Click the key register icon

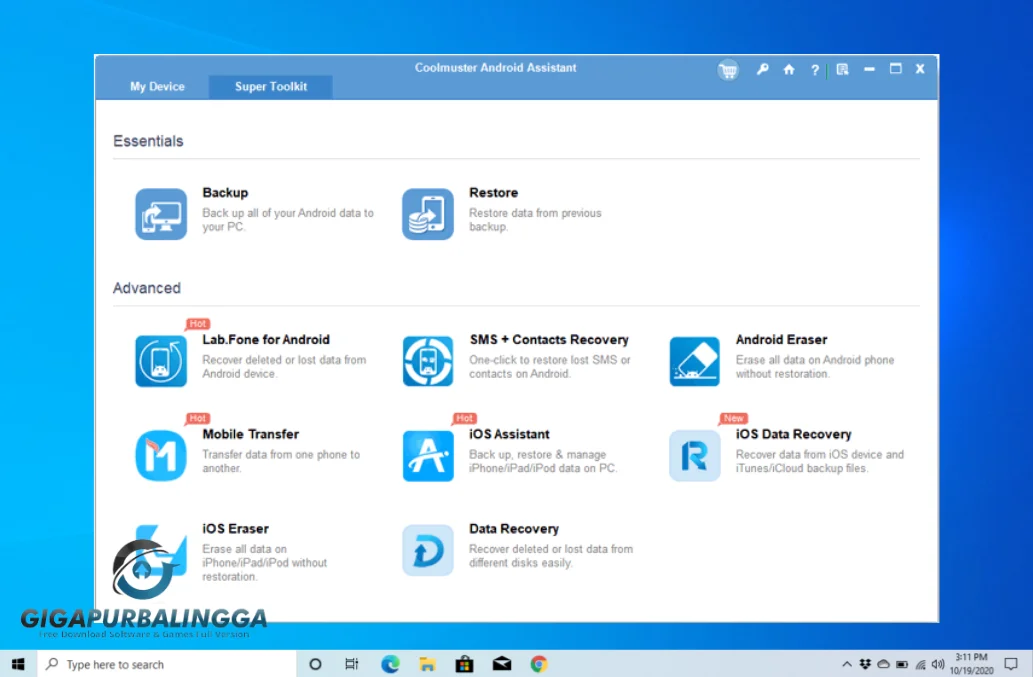pyautogui.click(x=763, y=69)
